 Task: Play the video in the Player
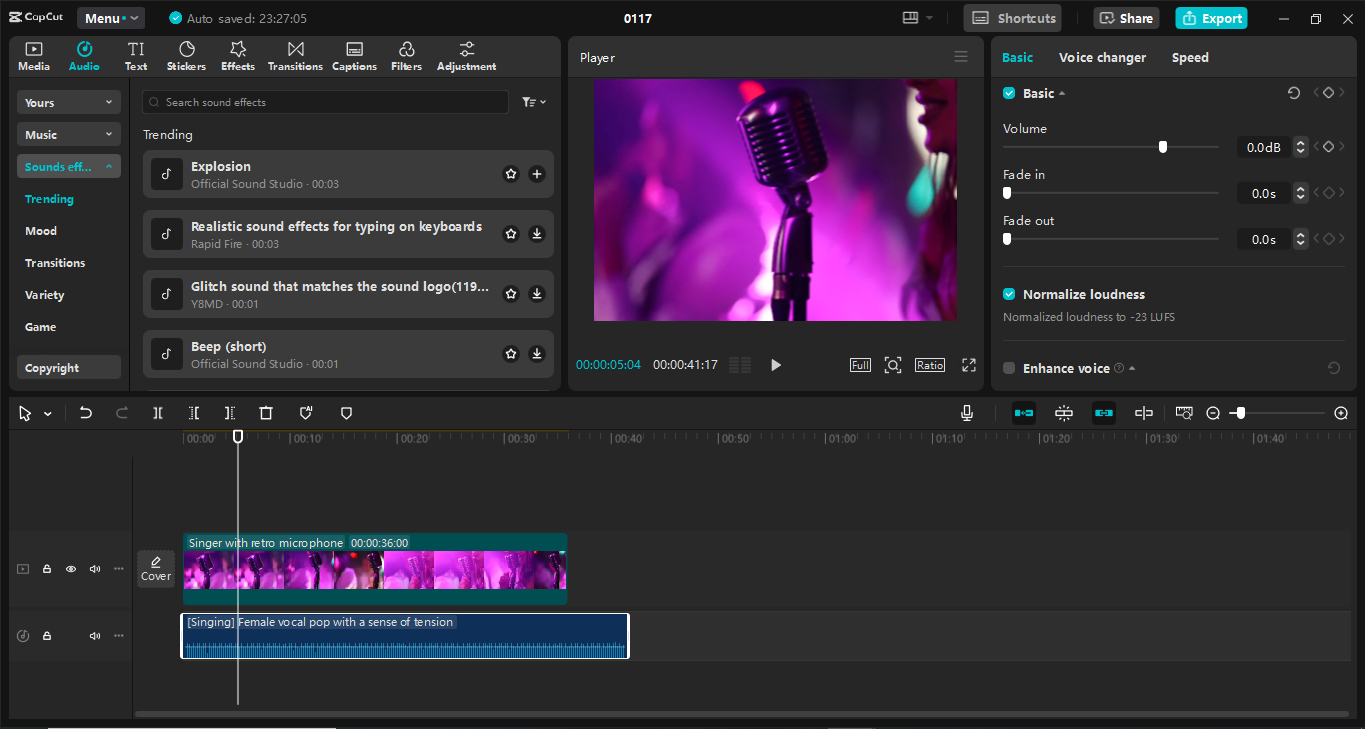pyautogui.click(x=776, y=365)
